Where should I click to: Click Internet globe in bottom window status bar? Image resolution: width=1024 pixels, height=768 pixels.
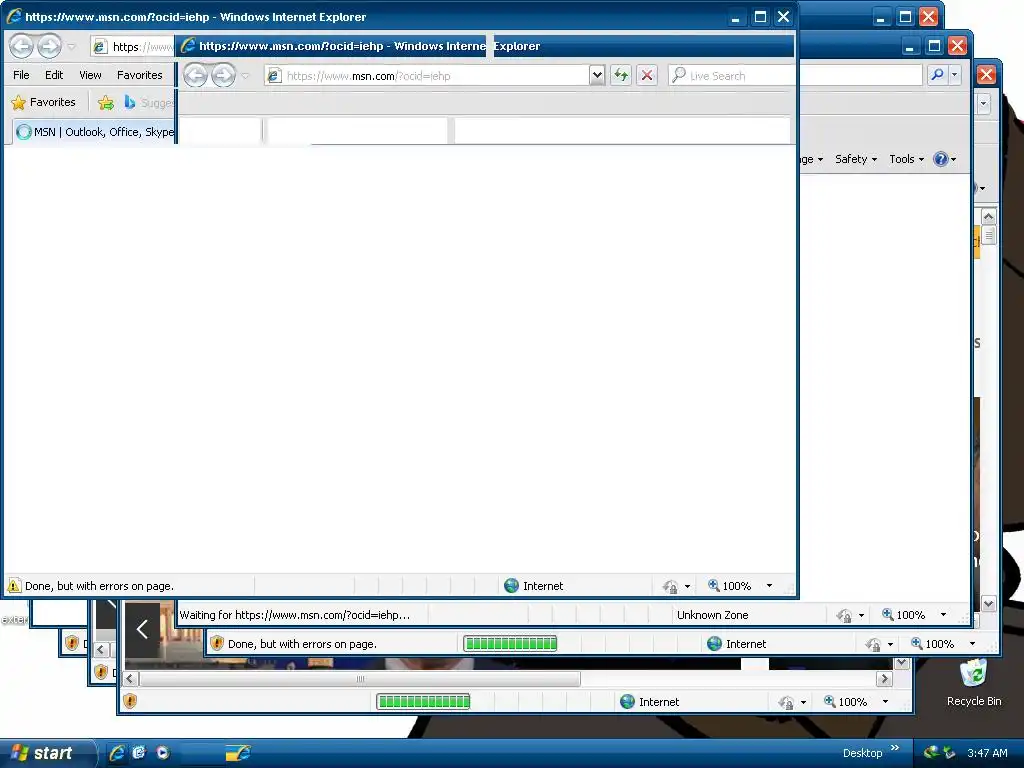[x=627, y=702]
